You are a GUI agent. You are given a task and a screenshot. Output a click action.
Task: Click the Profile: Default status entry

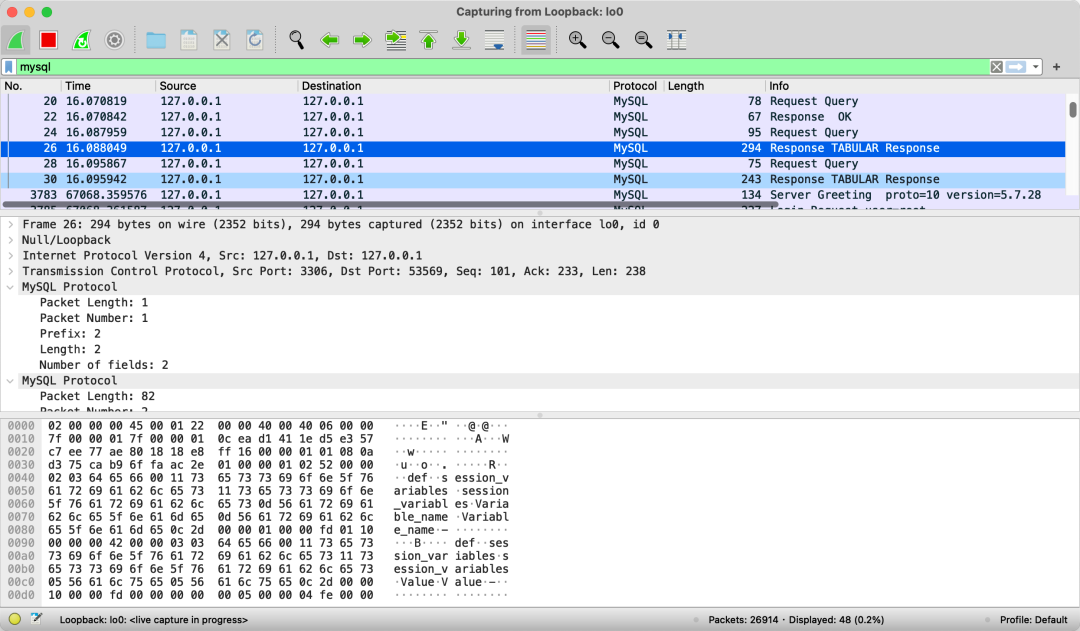tap(1033, 620)
